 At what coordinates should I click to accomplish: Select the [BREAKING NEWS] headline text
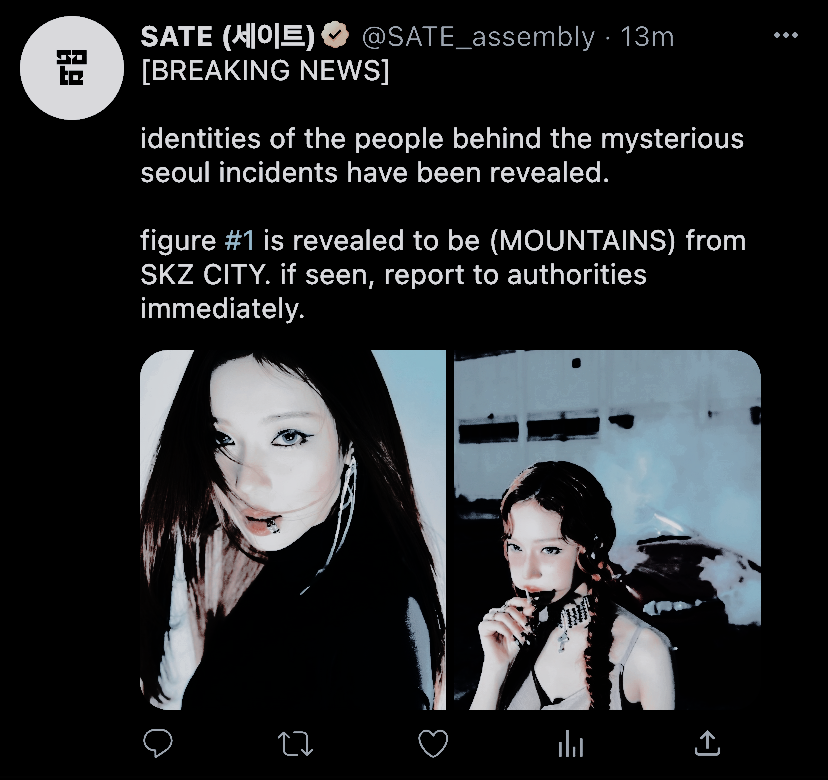tap(265, 70)
